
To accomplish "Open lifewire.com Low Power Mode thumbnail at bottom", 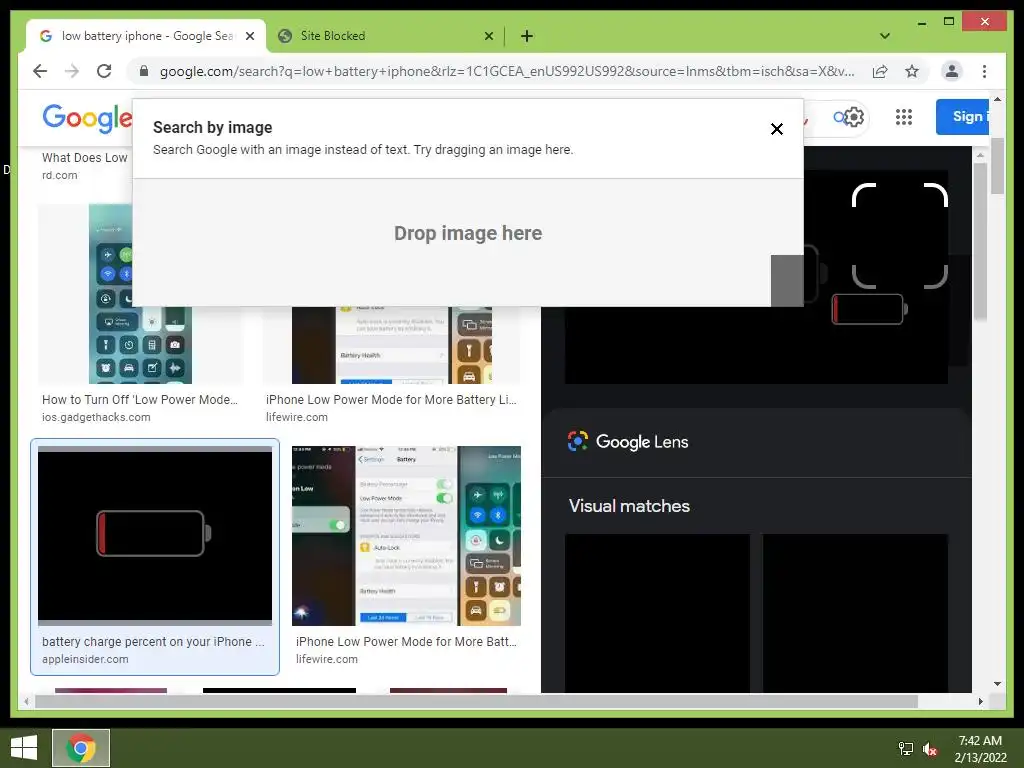I will pyautogui.click(x=406, y=536).
